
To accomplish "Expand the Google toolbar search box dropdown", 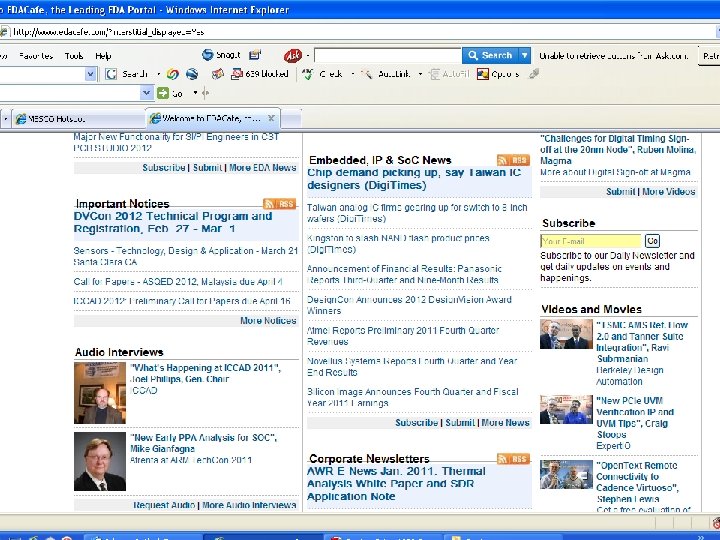I will (90, 74).
